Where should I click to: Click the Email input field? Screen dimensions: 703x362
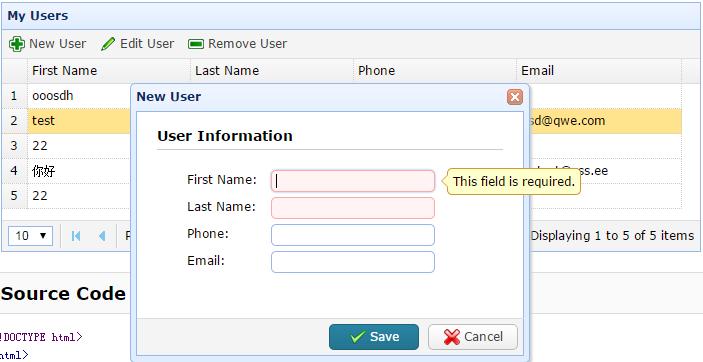point(353,262)
